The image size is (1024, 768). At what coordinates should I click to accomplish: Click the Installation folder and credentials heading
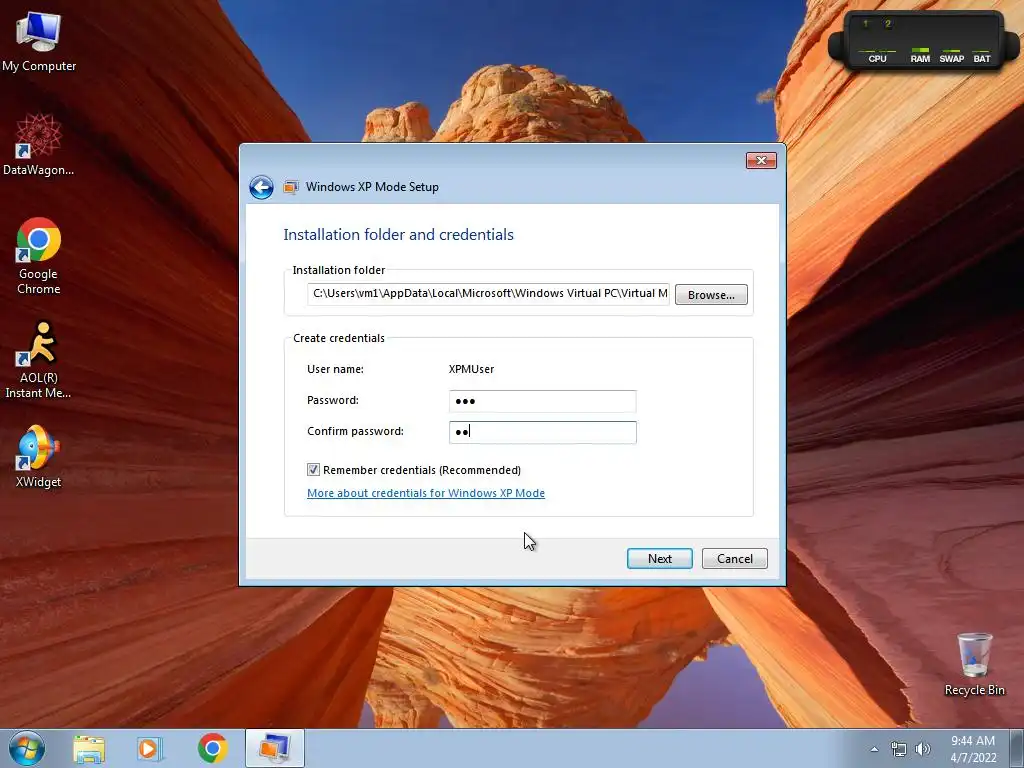[x=398, y=234]
